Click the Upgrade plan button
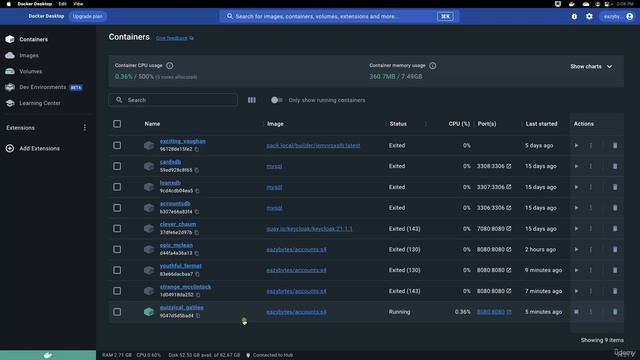640x360 pixels. point(87,16)
